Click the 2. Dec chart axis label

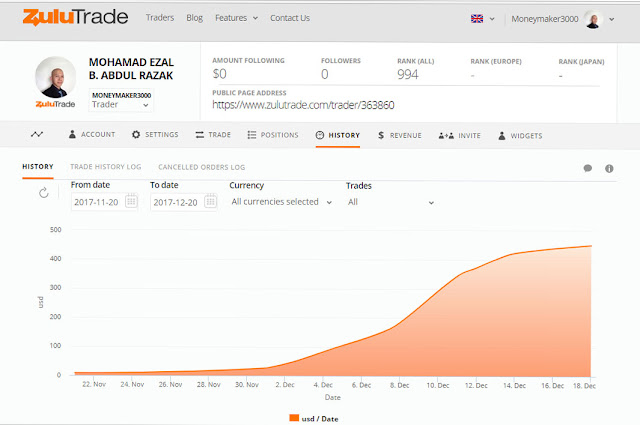285,385
